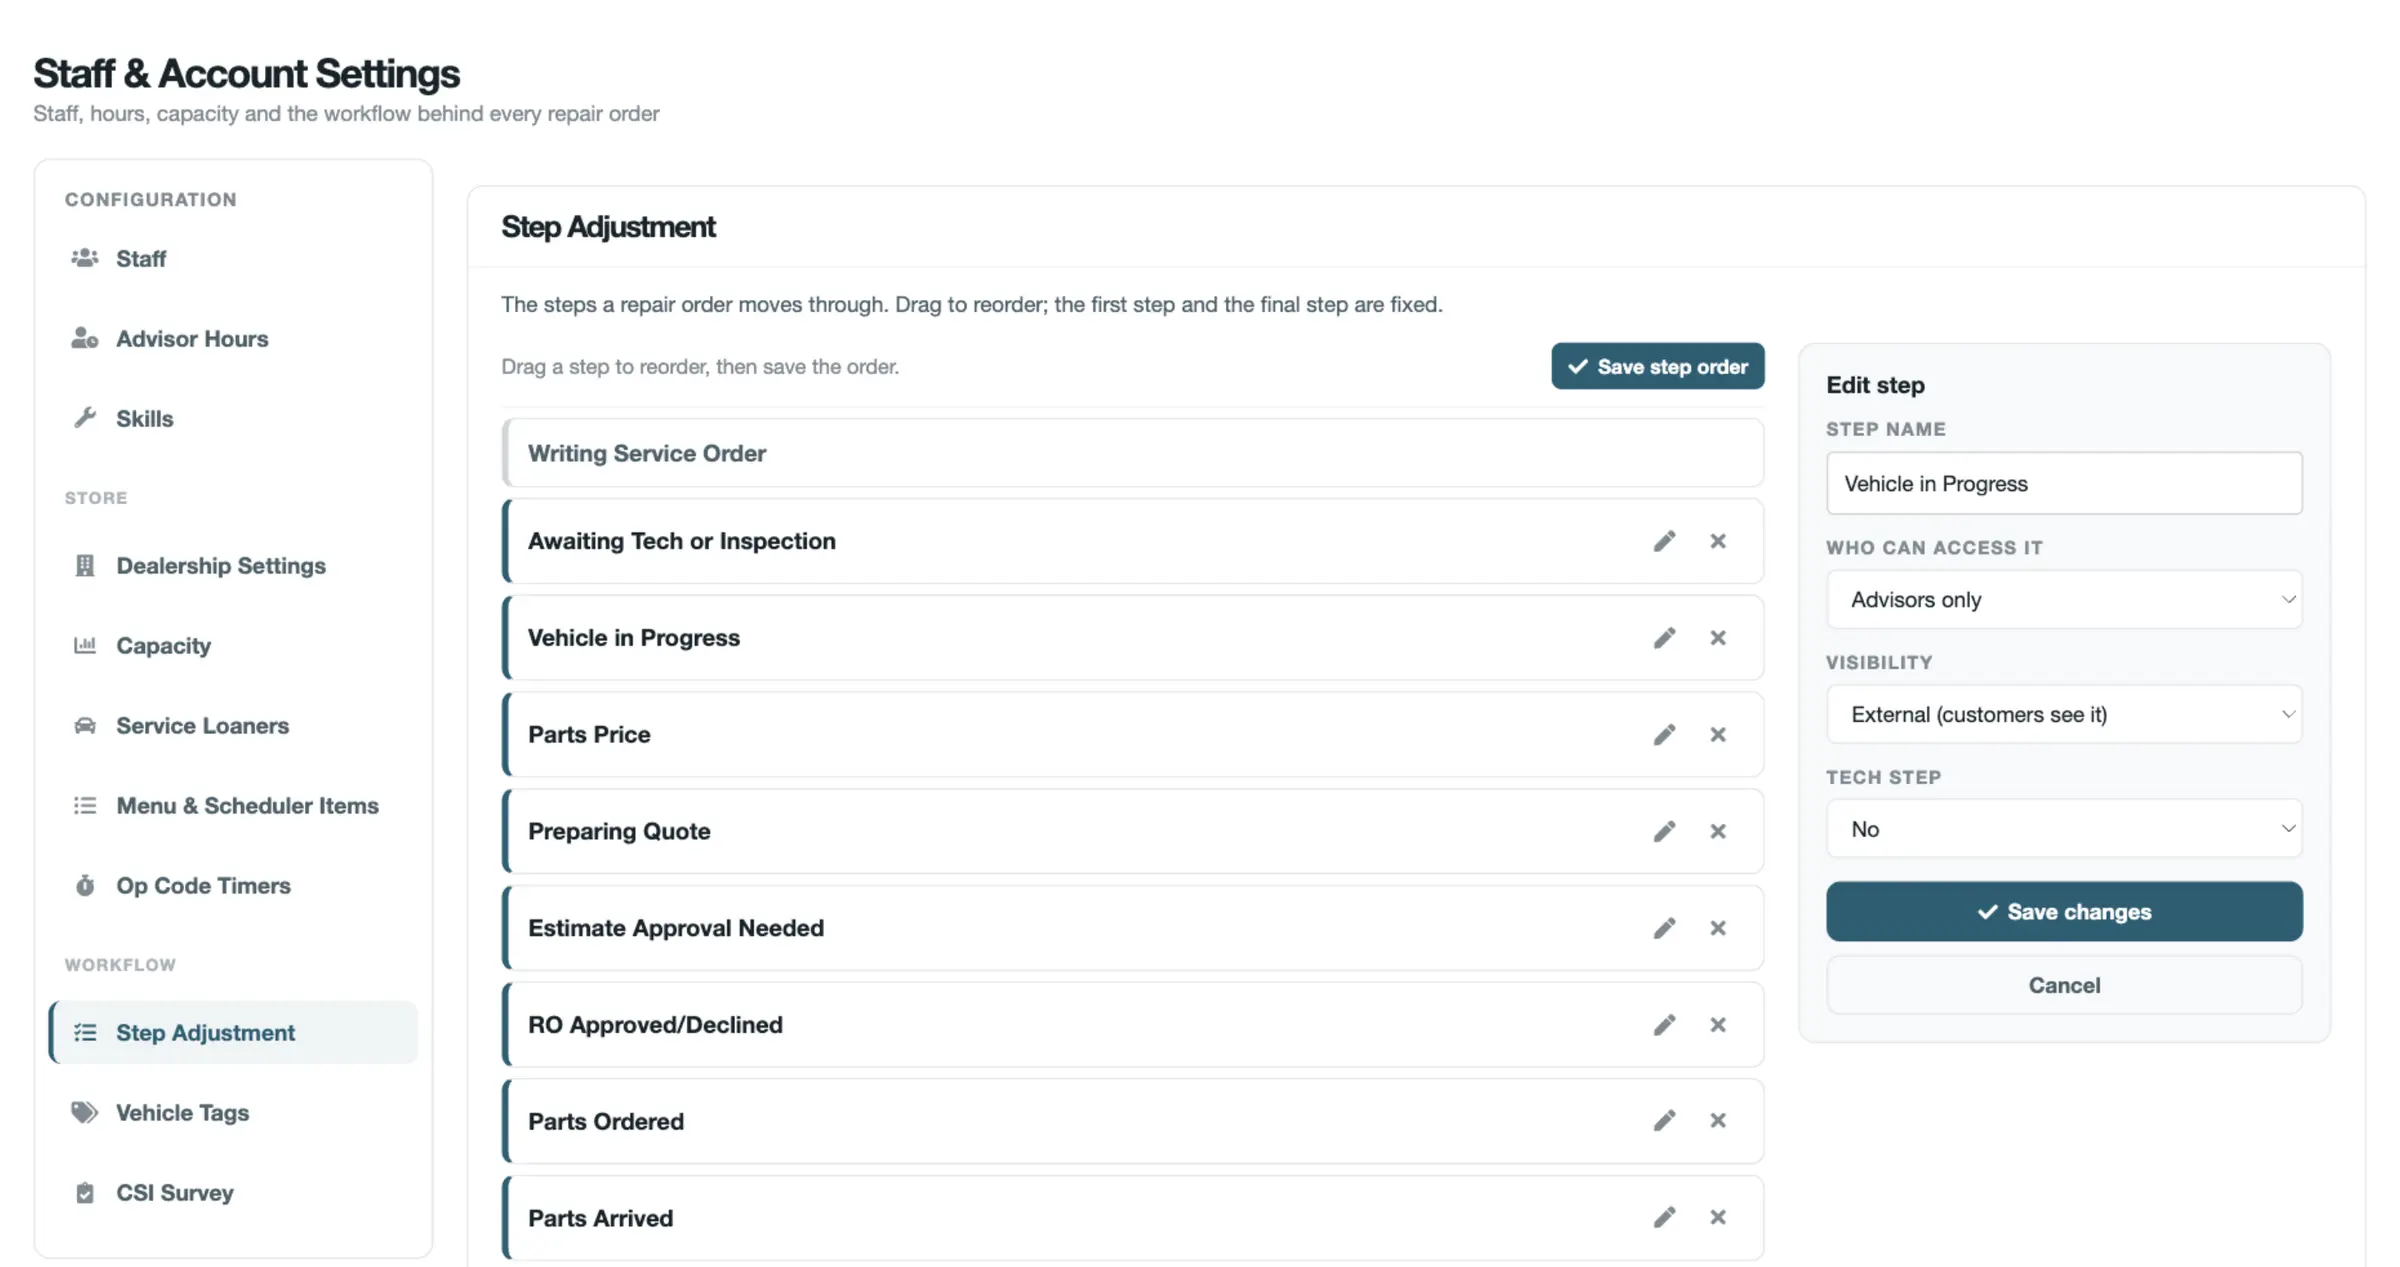Image resolution: width=2400 pixels, height=1267 pixels.
Task: Click the pencil icon for Vehicle in Progress
Action: 1664,638
